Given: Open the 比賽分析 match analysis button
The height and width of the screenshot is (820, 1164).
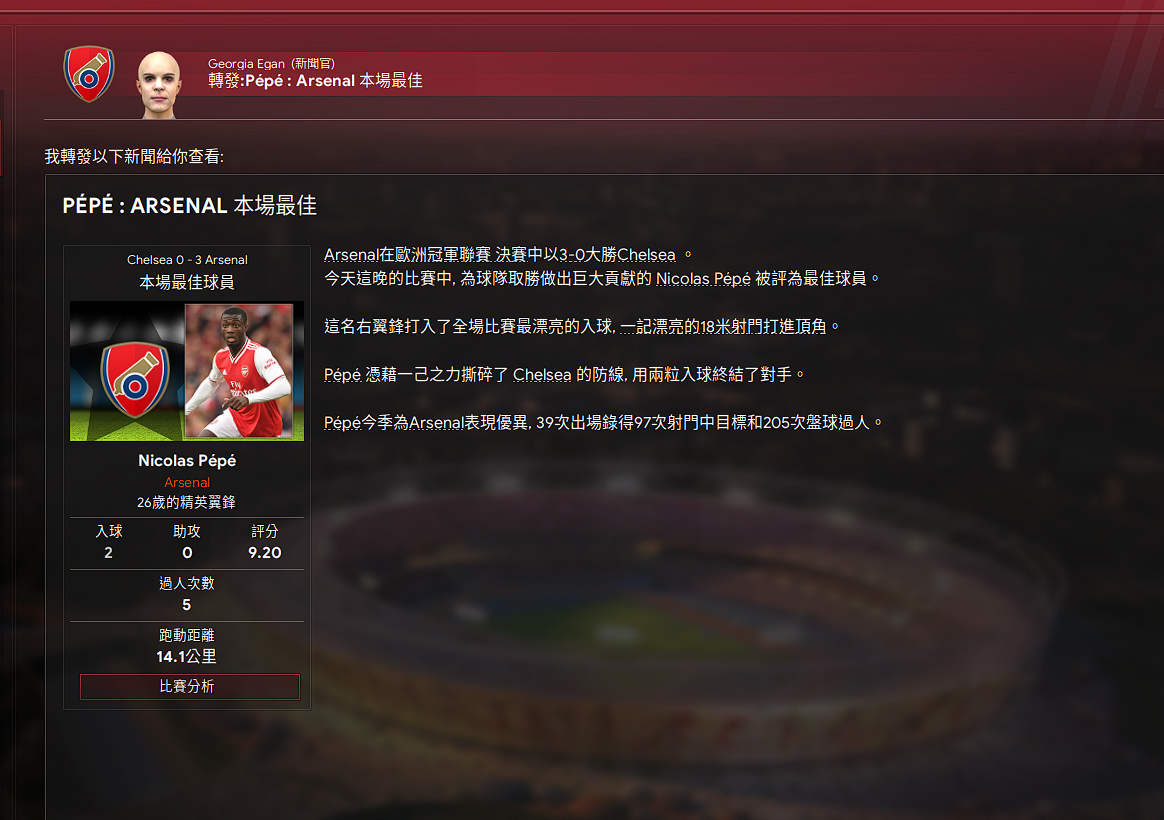Looking at the screenshot, I should pos(190,686).
